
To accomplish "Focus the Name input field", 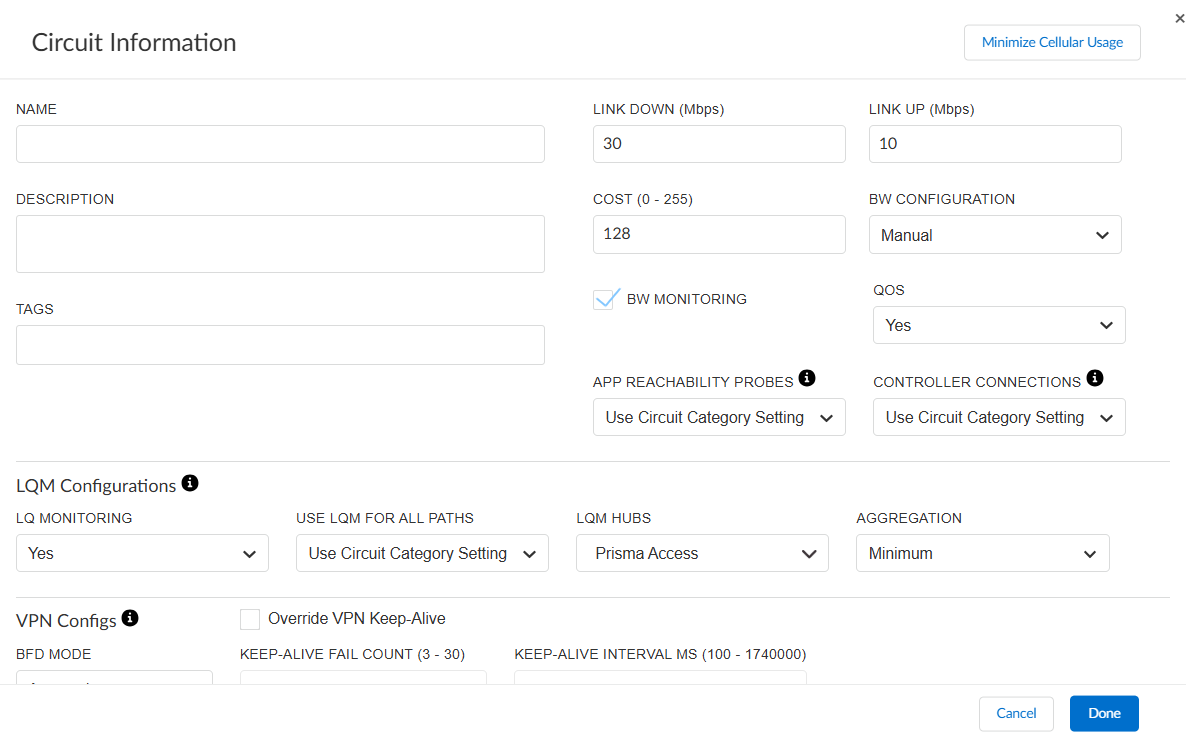I will point(280,144).
